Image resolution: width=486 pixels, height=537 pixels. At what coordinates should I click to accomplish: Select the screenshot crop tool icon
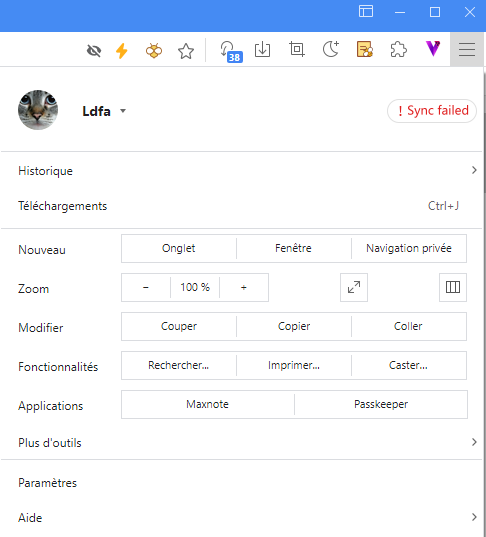(297, 49)
